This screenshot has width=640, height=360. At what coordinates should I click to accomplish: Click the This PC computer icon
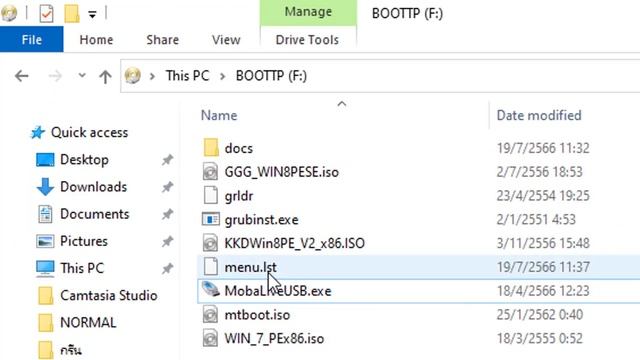click(x=44, y=268)
